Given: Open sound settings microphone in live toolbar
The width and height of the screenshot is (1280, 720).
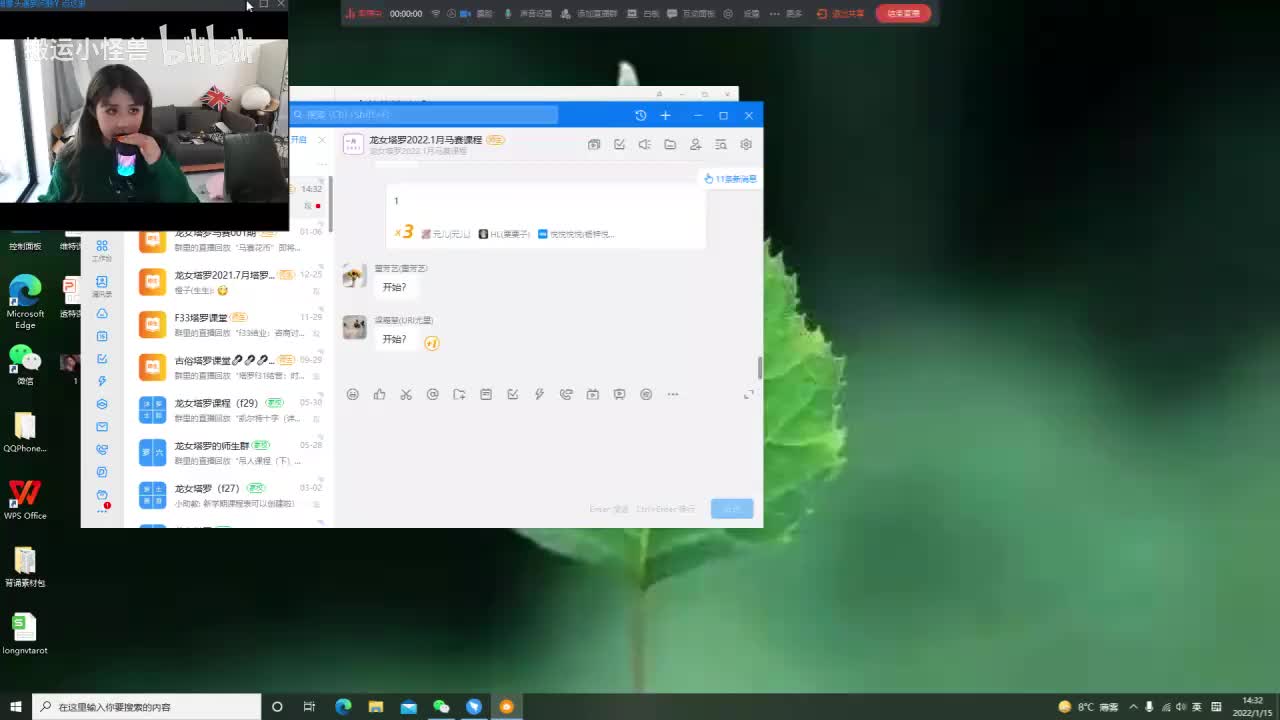Looking at the screenshot, I should (529, 14).
